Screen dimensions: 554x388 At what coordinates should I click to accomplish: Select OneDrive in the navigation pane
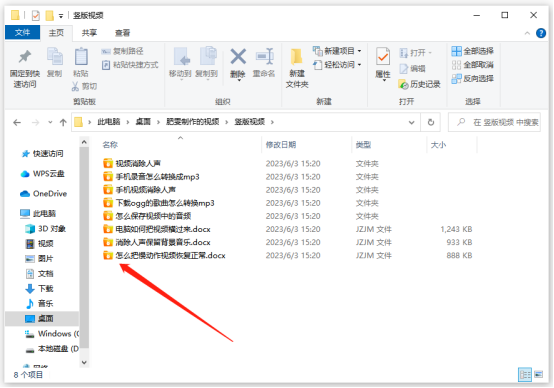coord(44,194)
